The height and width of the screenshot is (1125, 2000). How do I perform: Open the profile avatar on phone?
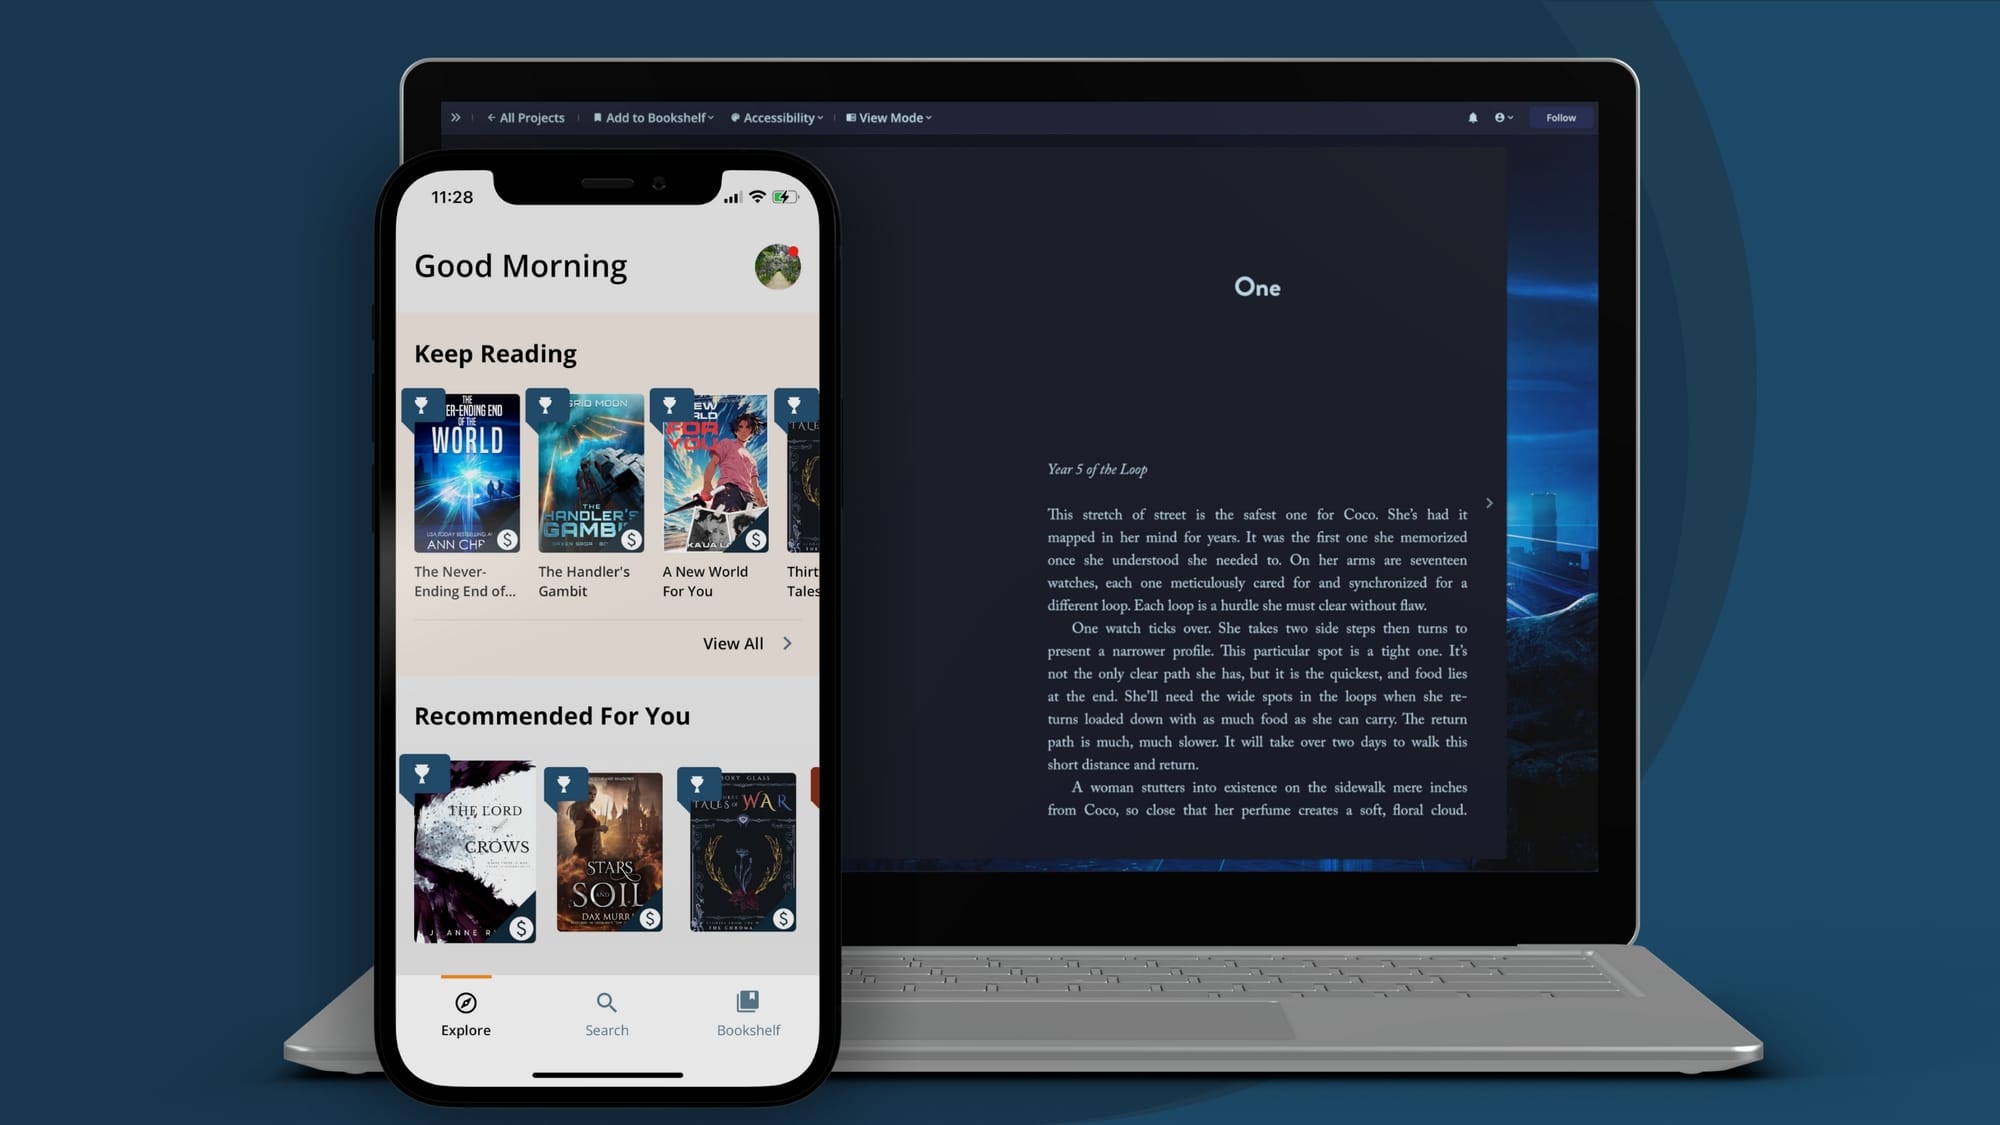point(777,267)
